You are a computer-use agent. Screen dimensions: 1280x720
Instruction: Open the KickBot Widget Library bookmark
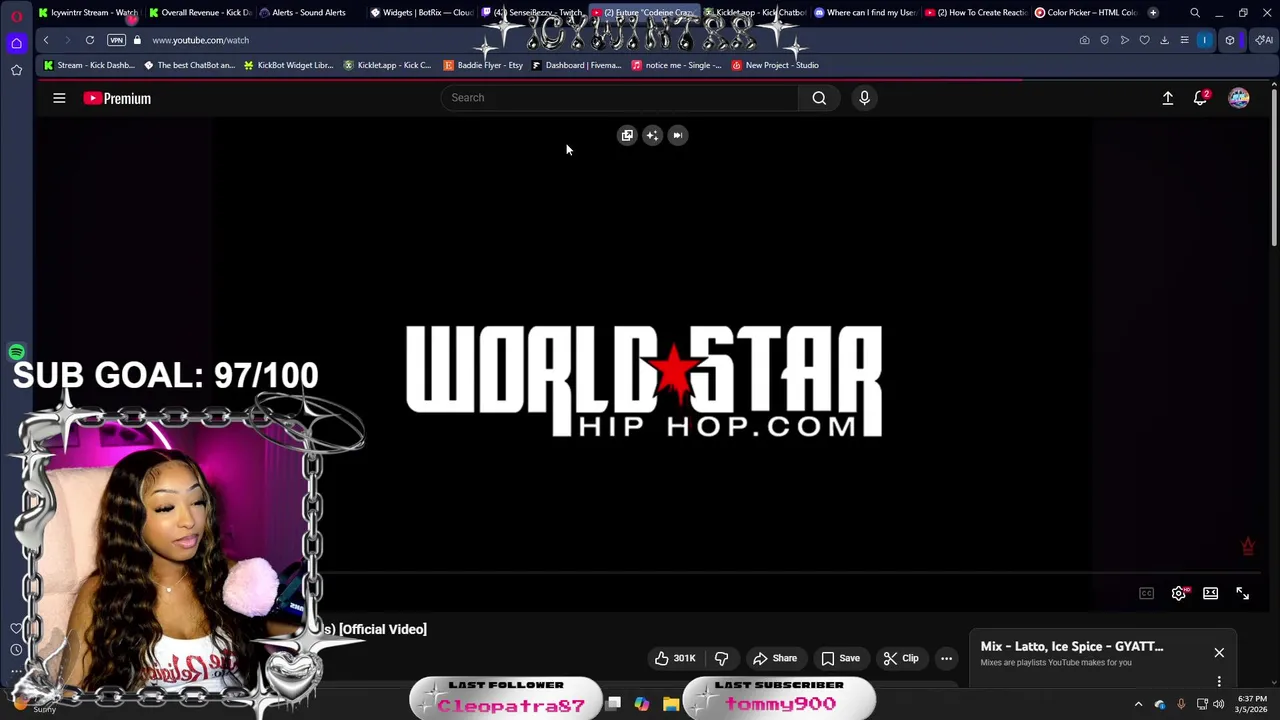coord(288,65)
